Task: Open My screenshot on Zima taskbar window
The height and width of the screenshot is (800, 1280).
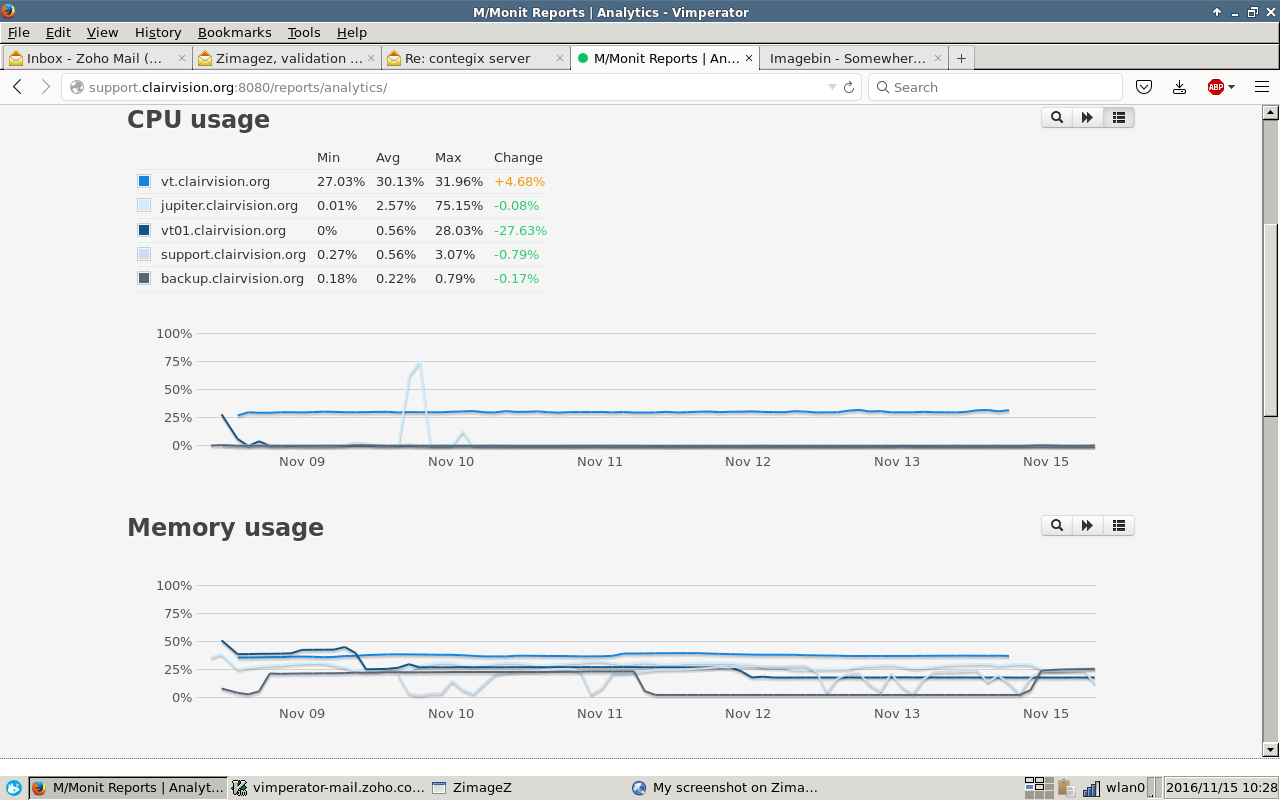Action: (x=727, y=788)
